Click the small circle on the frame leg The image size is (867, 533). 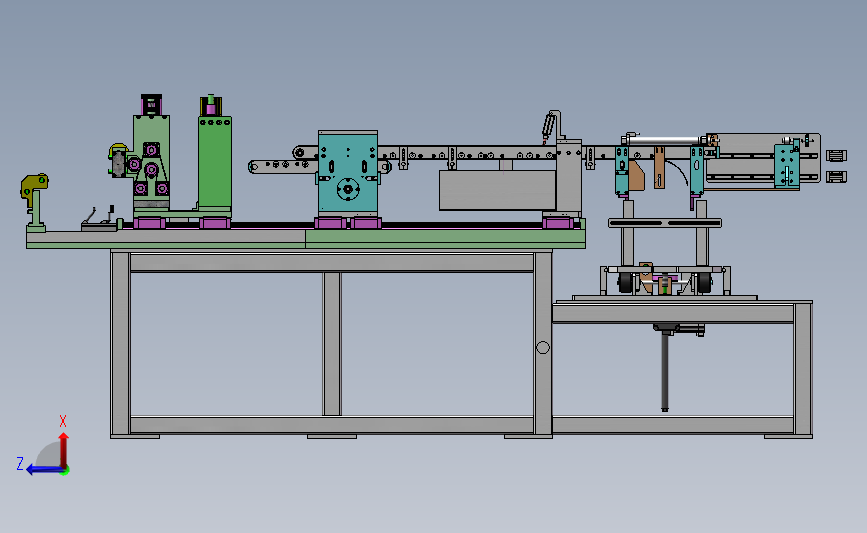(543, 347)
